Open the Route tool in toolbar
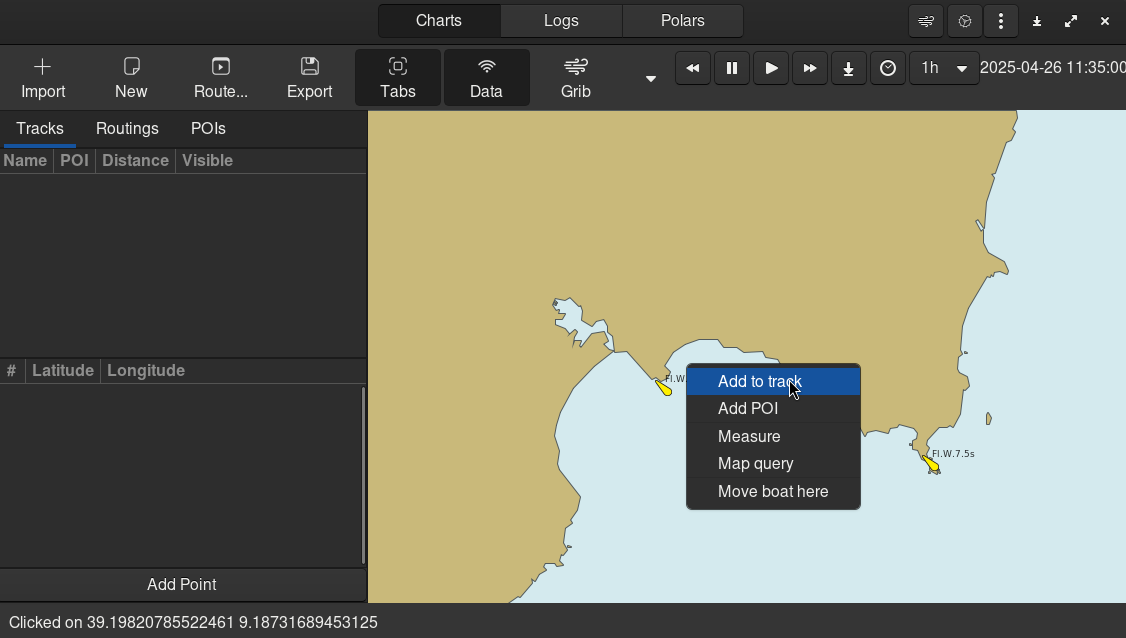This screenshot has width=1126, height=638. (x=220, y=78)
